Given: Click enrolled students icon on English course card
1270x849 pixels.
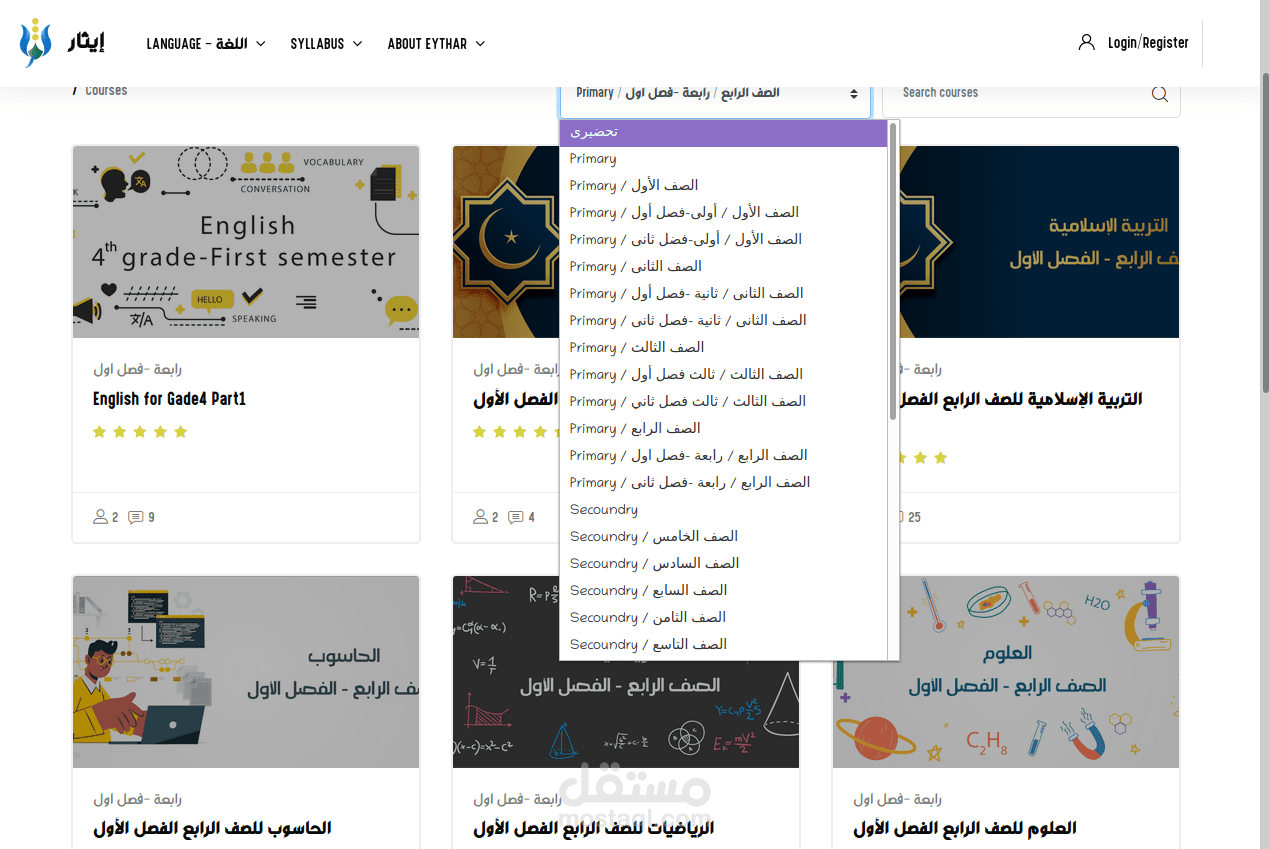Looking at the screenshot, I should [x=98, y=517].
